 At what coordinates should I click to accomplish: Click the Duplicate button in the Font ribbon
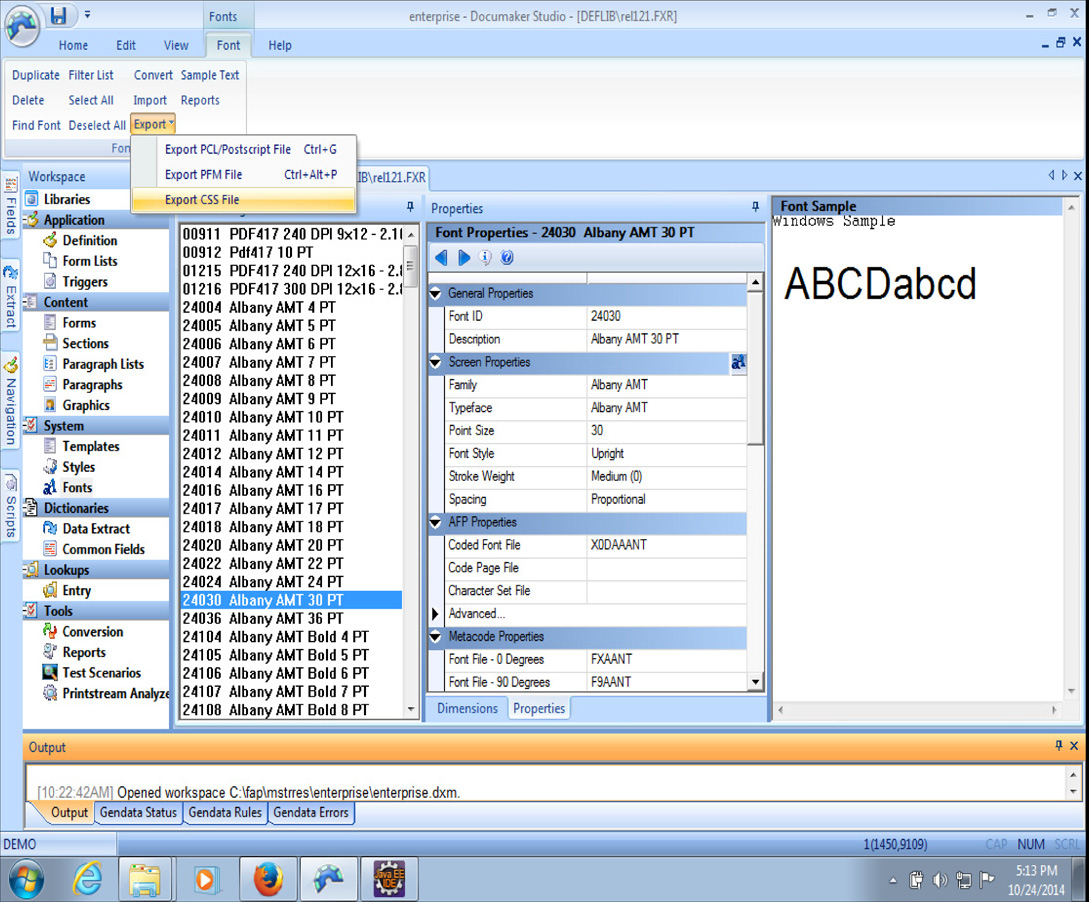pos(35,75)
